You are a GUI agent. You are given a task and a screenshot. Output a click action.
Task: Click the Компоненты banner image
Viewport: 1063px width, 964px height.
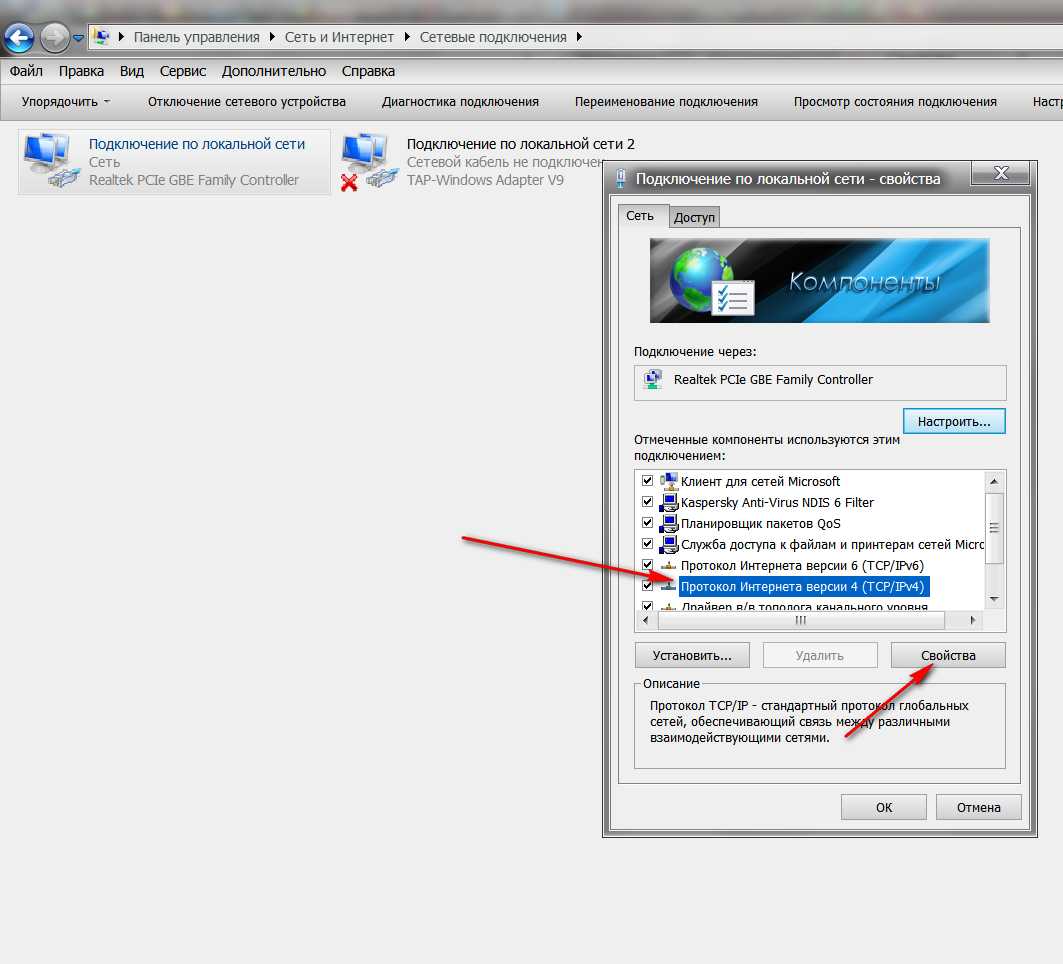[819, 280]
